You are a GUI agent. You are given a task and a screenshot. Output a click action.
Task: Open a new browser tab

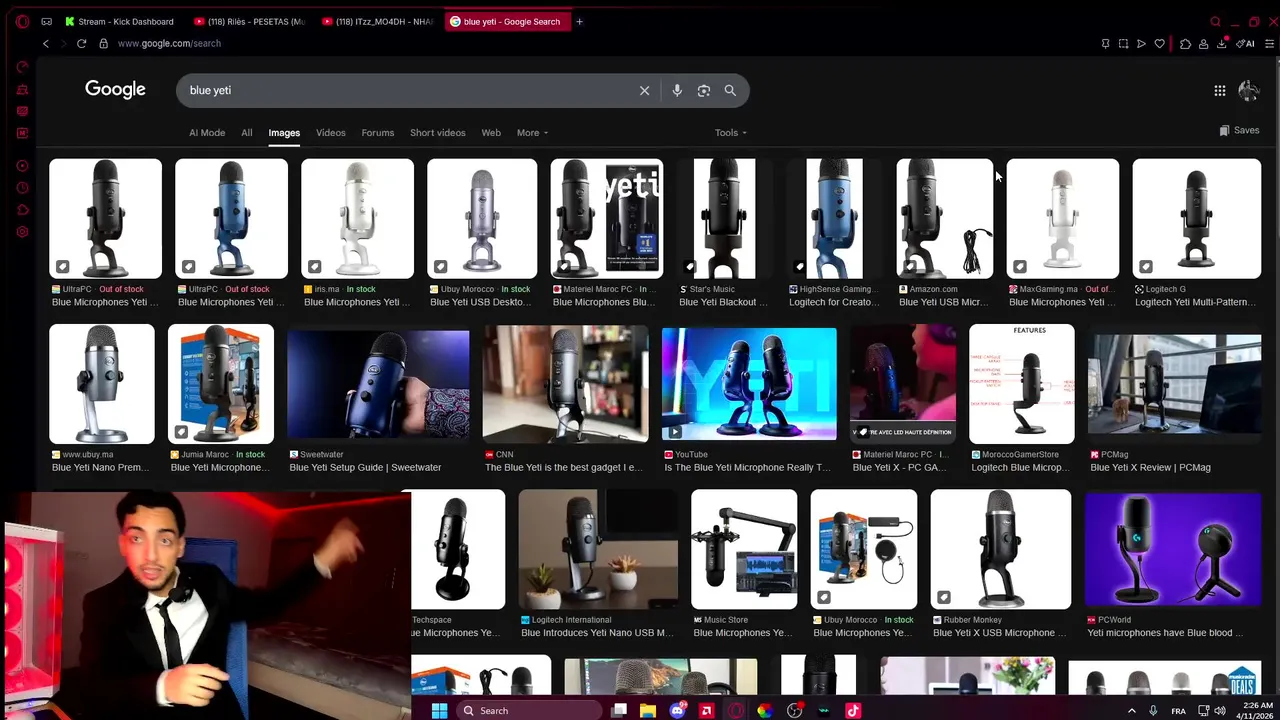[579, 21]
